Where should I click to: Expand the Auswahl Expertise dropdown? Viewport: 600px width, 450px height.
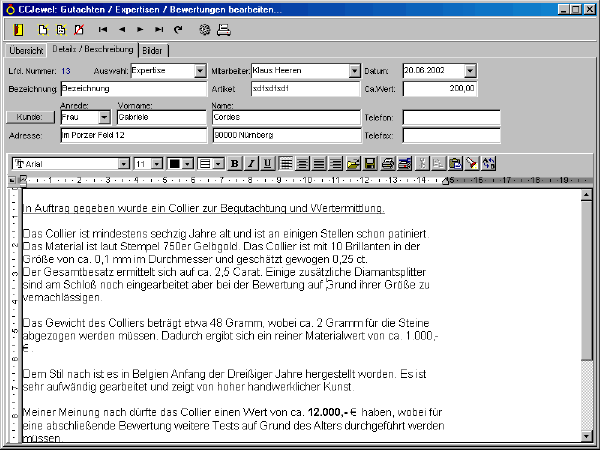[193, 71]
